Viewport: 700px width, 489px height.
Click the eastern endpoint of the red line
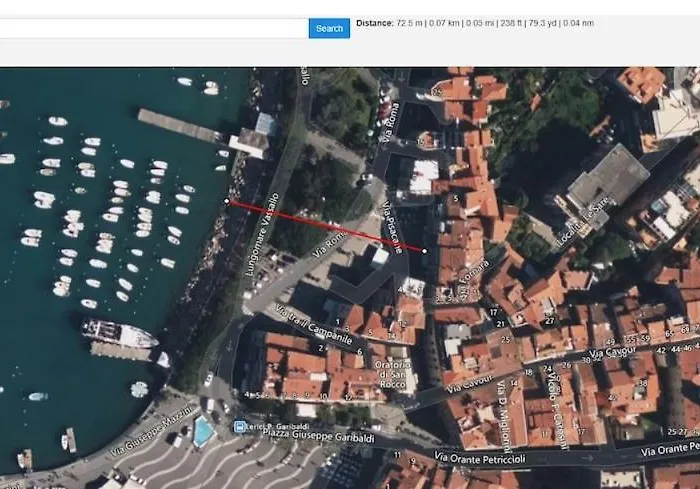[424, 251]
